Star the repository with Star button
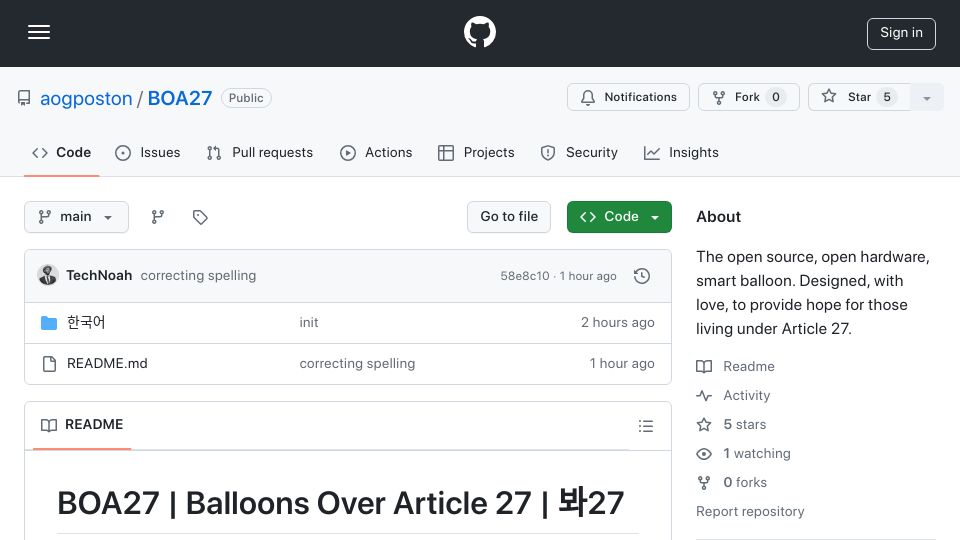Image resolution: width=960 pixels, height=540 pixels. [858, 97]
